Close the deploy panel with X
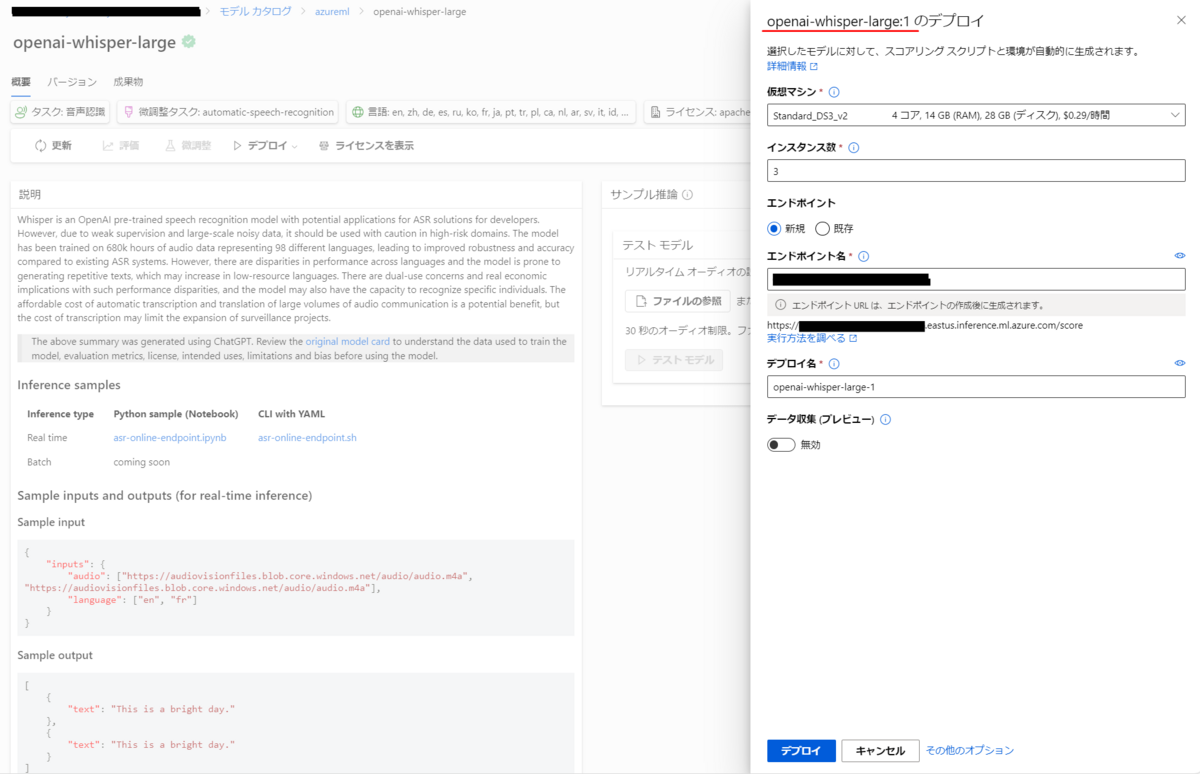 (1181, 21)
